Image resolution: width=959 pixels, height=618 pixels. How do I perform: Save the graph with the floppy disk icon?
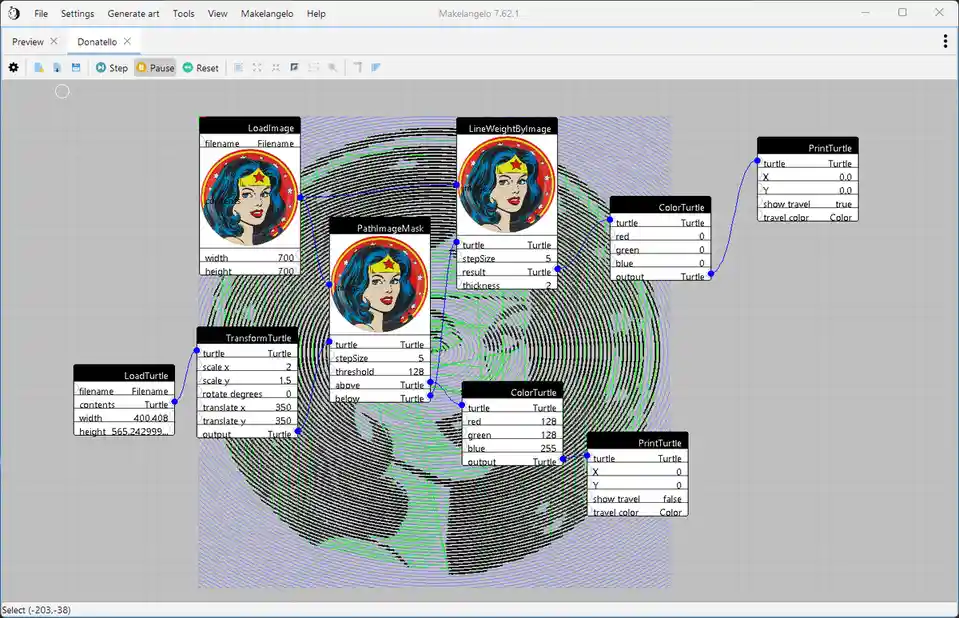click(76, 67)
